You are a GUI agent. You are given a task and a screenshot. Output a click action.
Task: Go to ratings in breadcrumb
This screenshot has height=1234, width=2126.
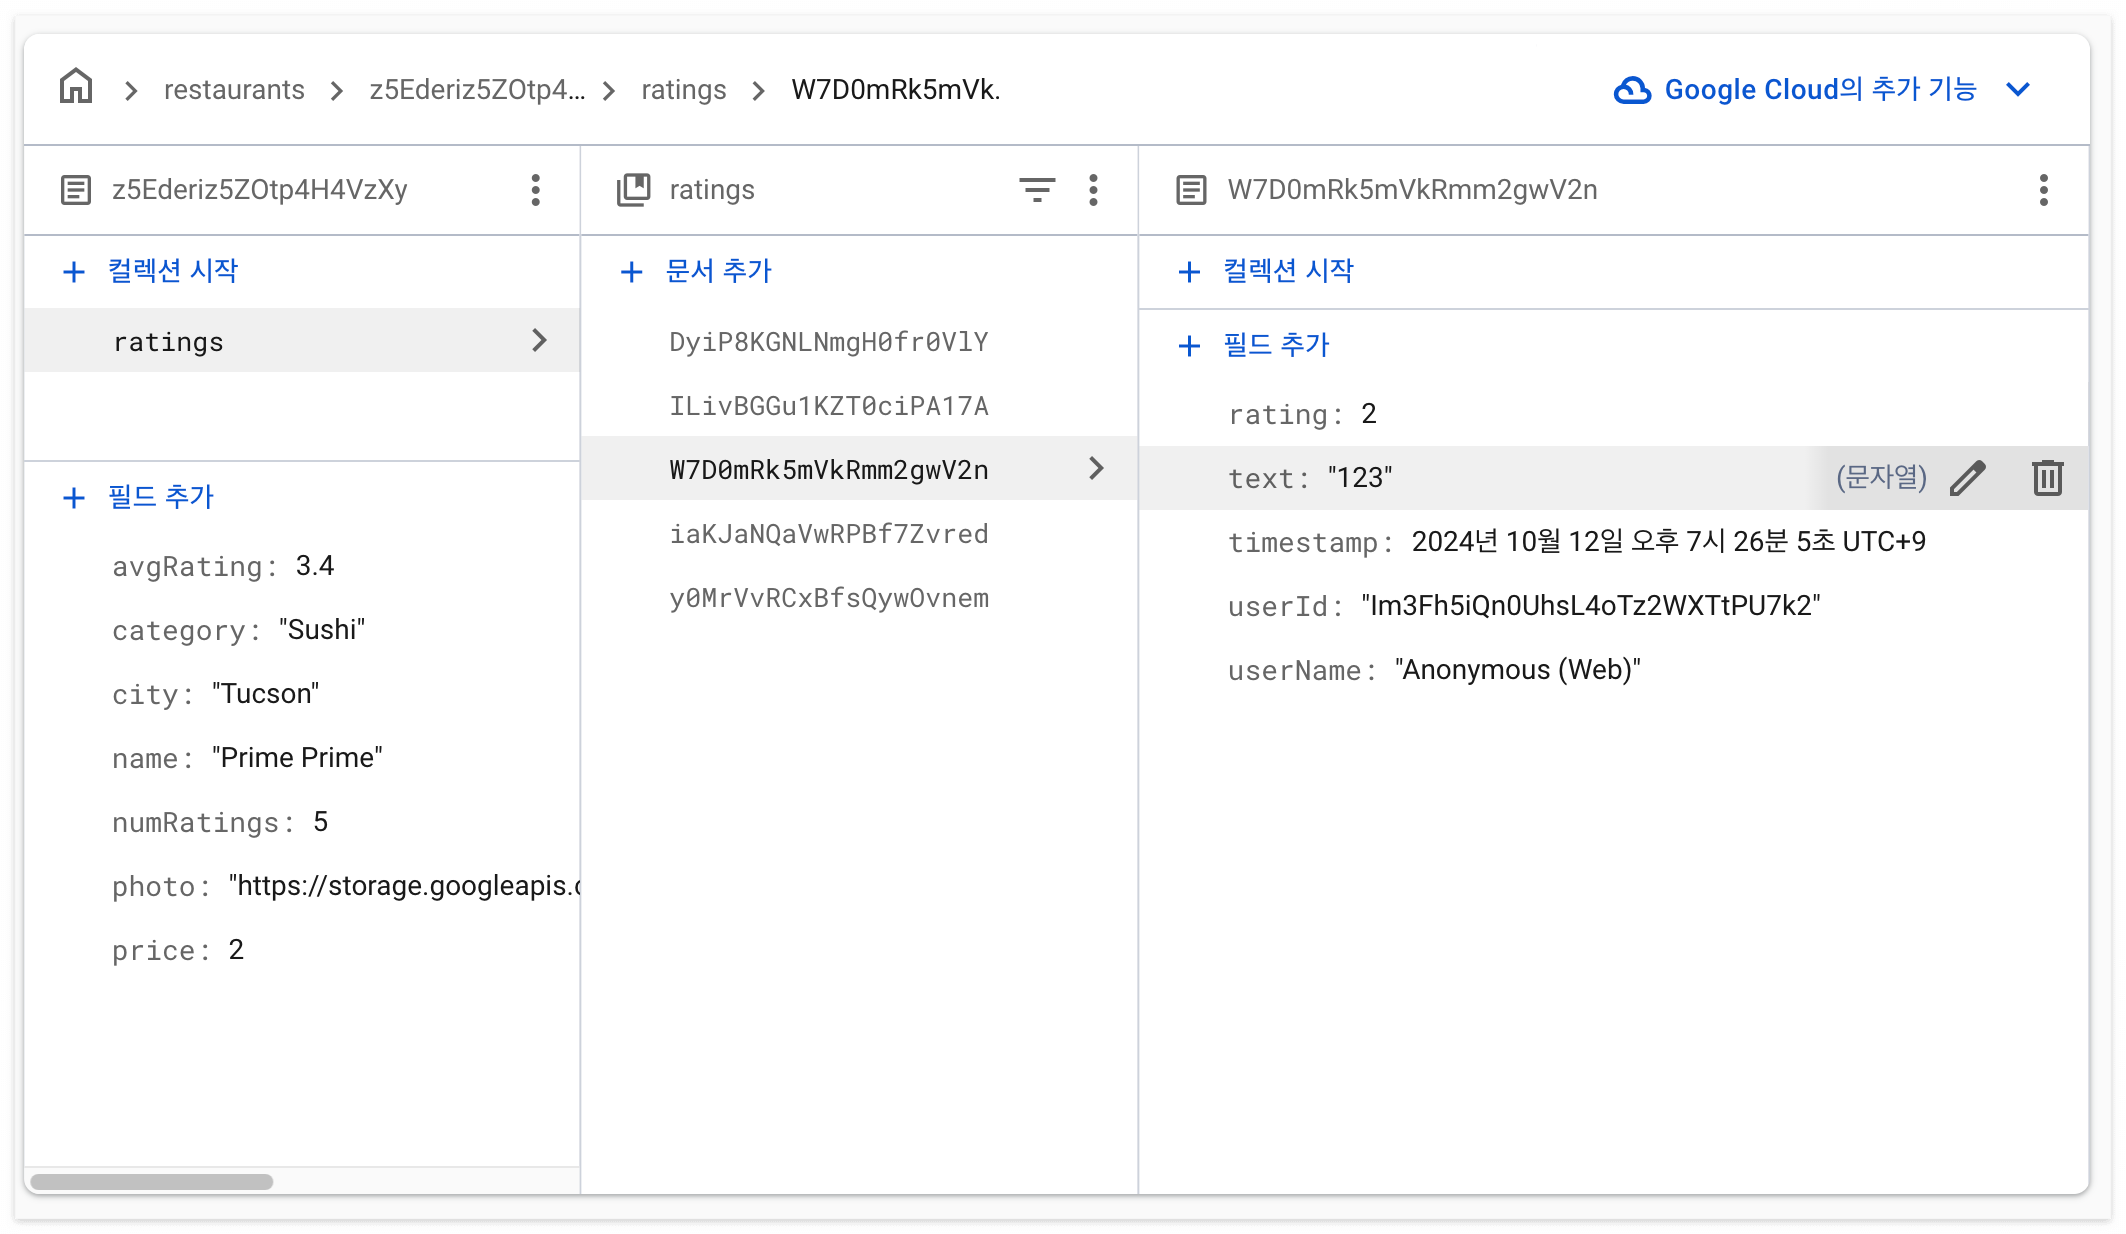point(683,90)
